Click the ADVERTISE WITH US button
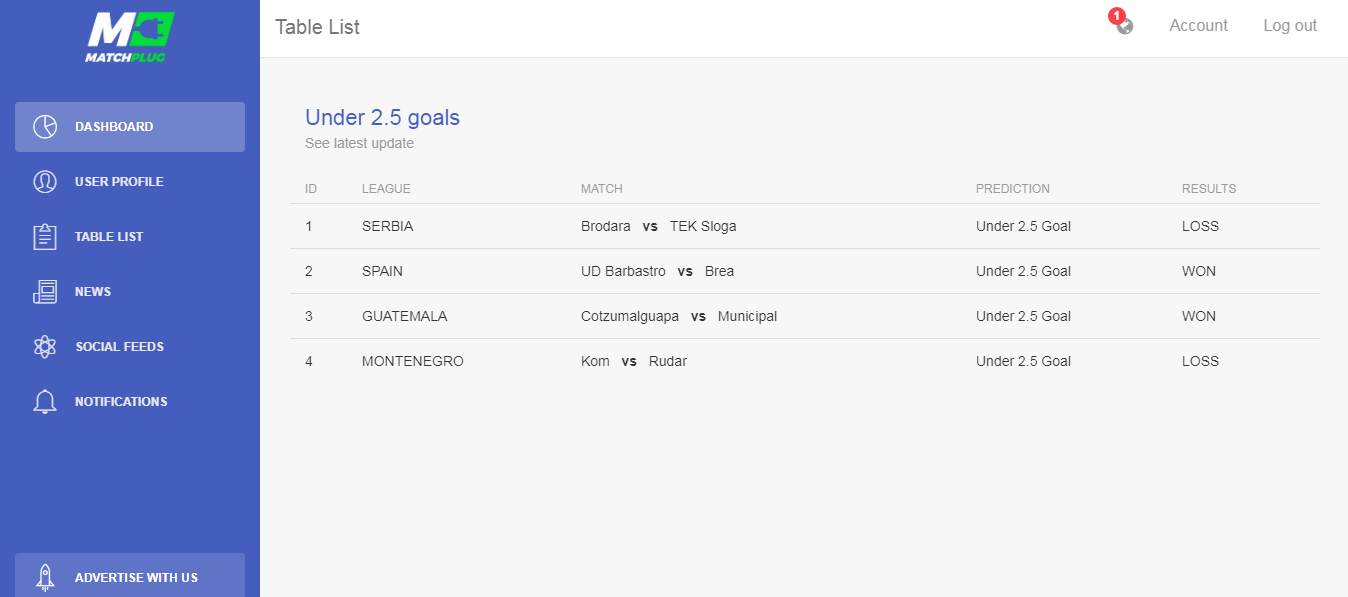The width and height of the screenshot is (1348, 597). coord(130,576)
